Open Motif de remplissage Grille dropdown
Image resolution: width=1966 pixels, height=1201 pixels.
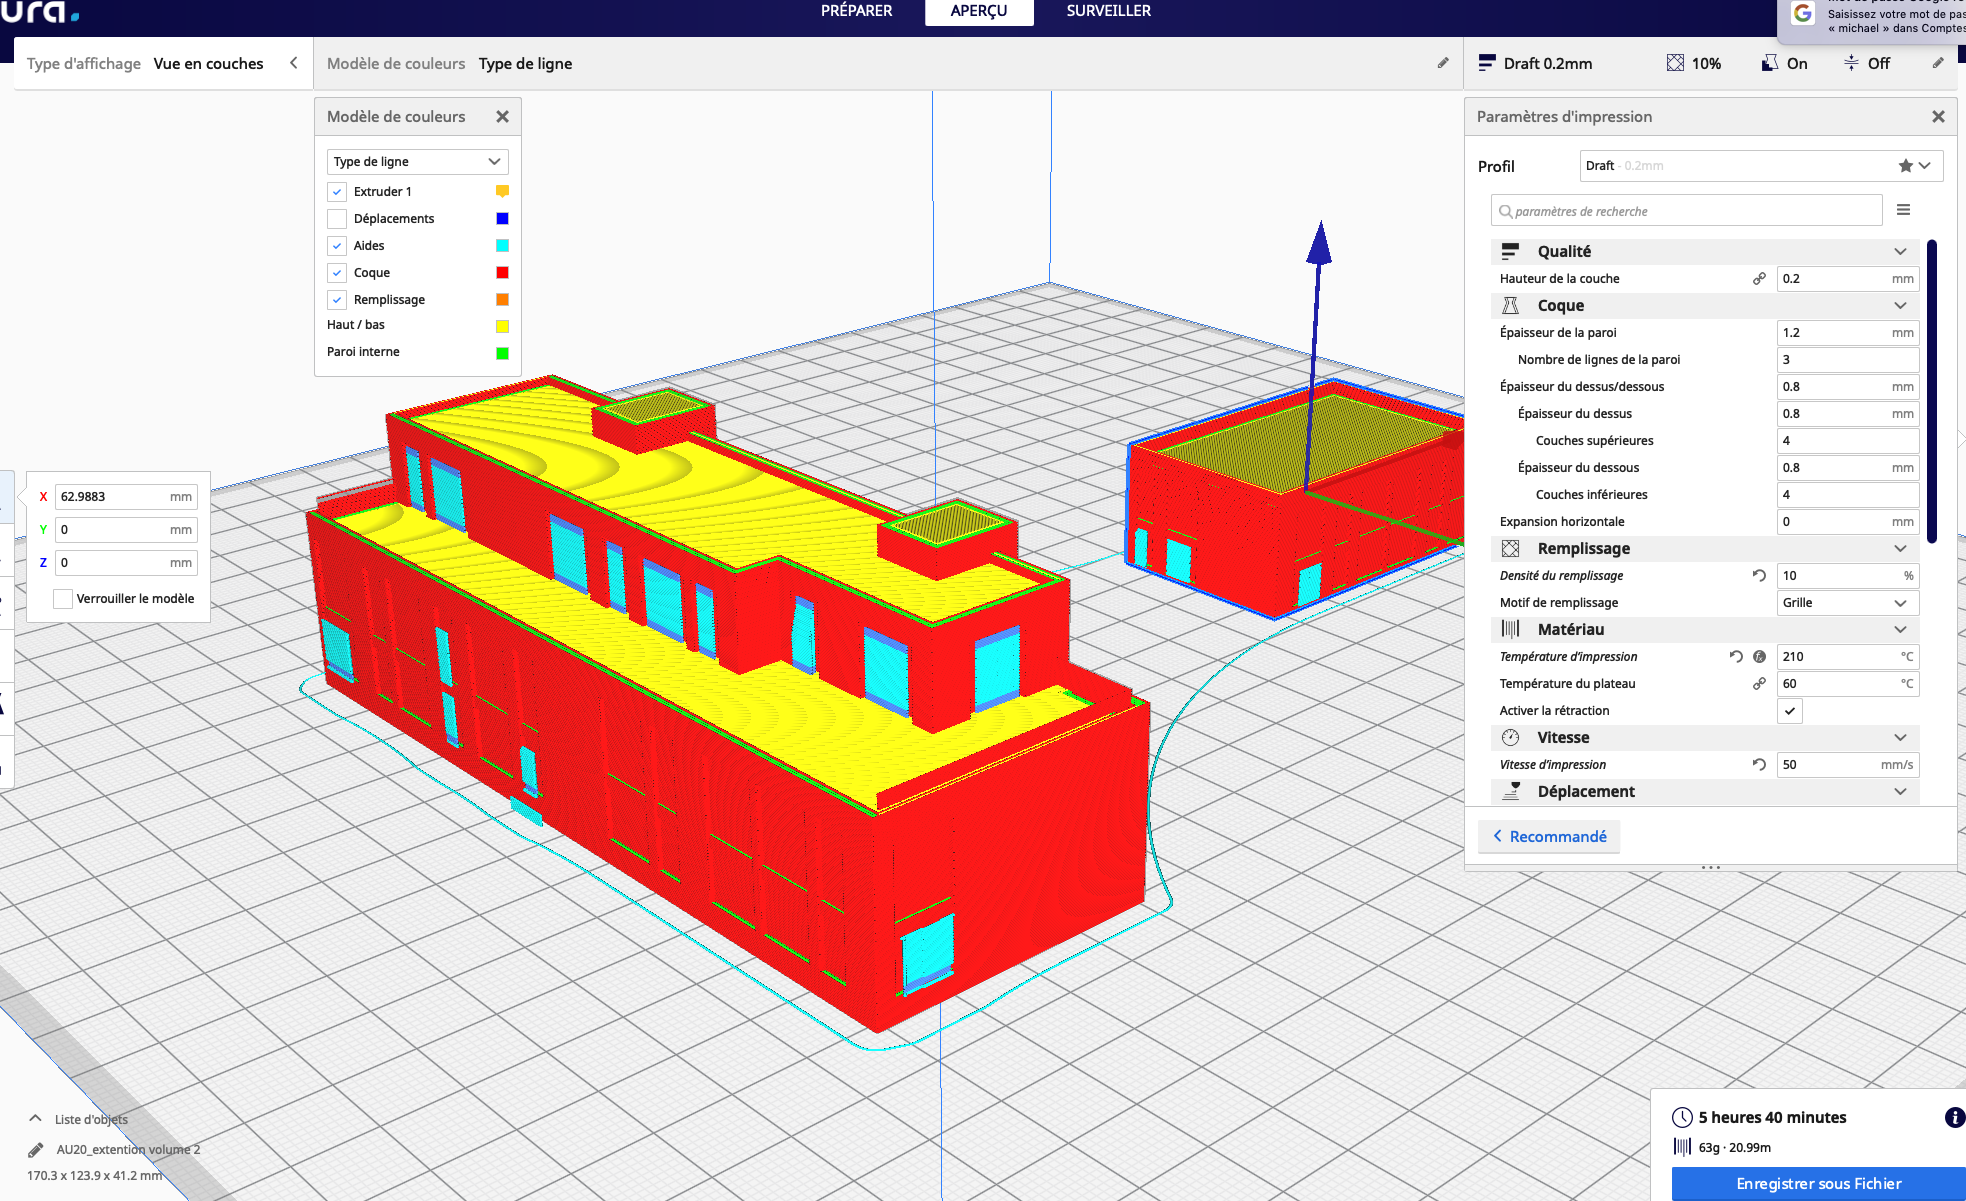1846,603
